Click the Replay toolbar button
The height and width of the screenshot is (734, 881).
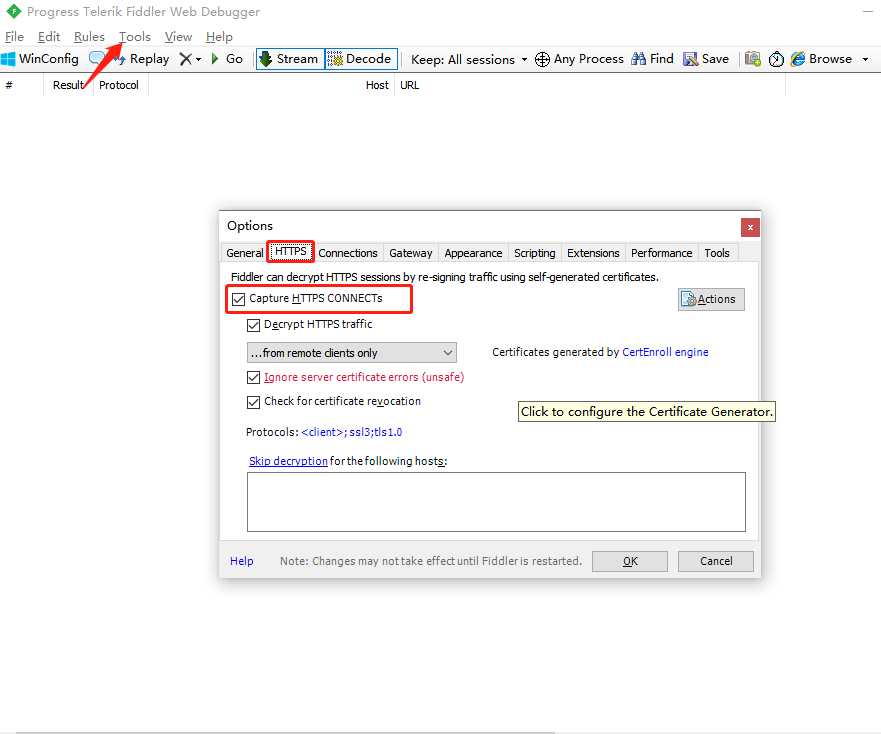(143, 59)
